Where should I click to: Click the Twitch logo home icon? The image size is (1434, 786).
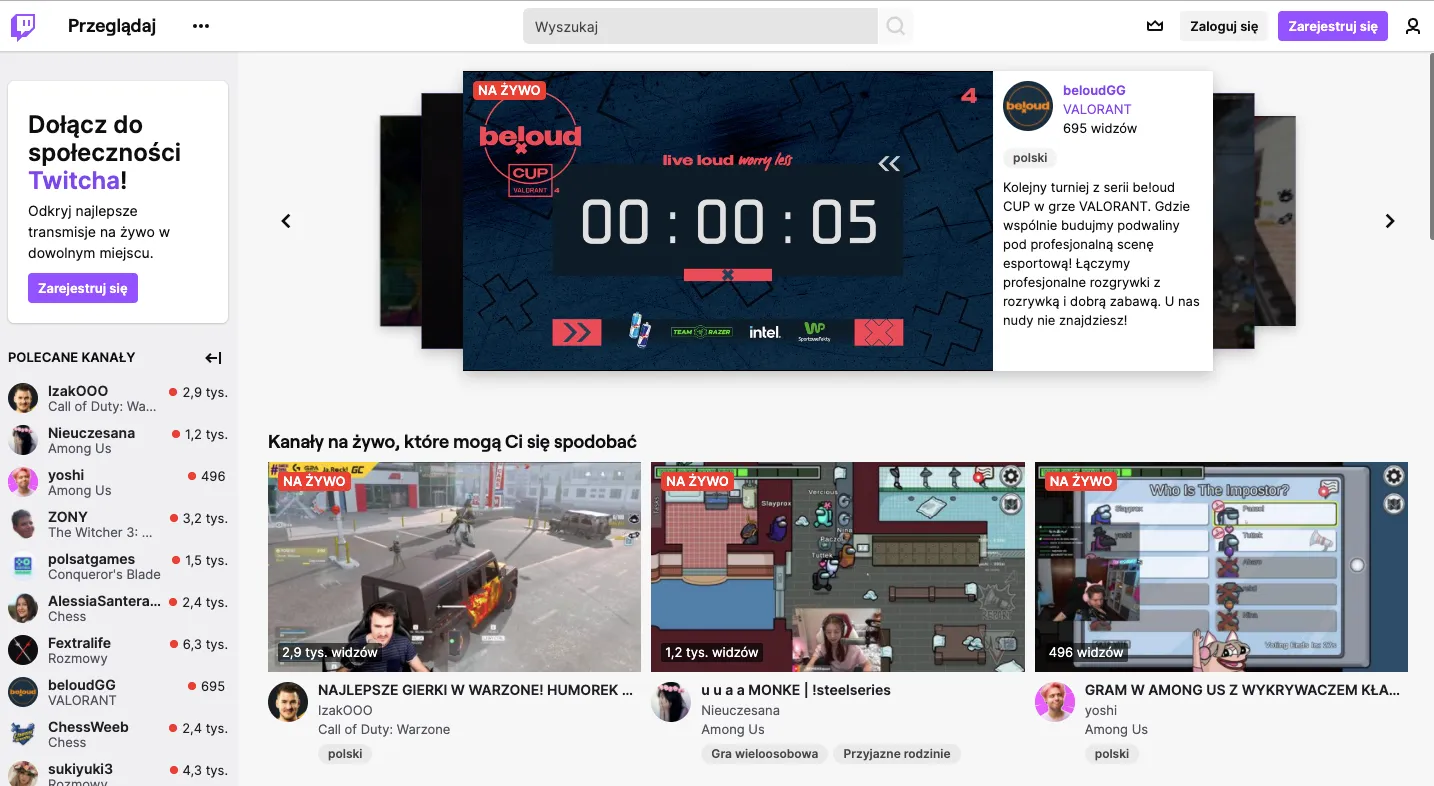tap(23, 27)
